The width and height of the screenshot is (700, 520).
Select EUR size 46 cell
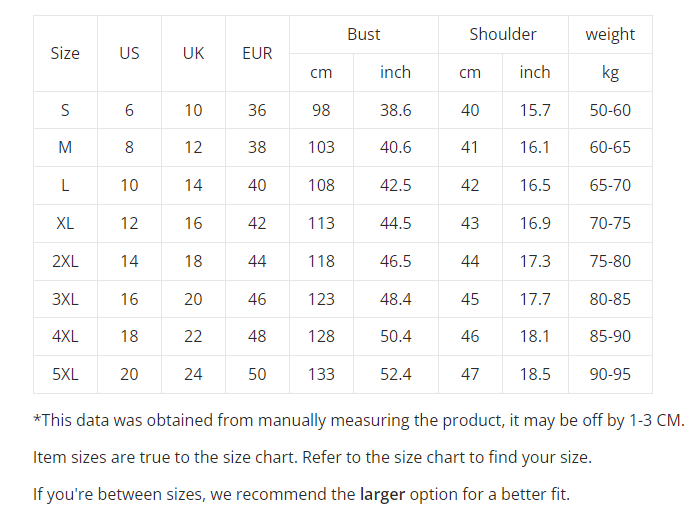257,299
